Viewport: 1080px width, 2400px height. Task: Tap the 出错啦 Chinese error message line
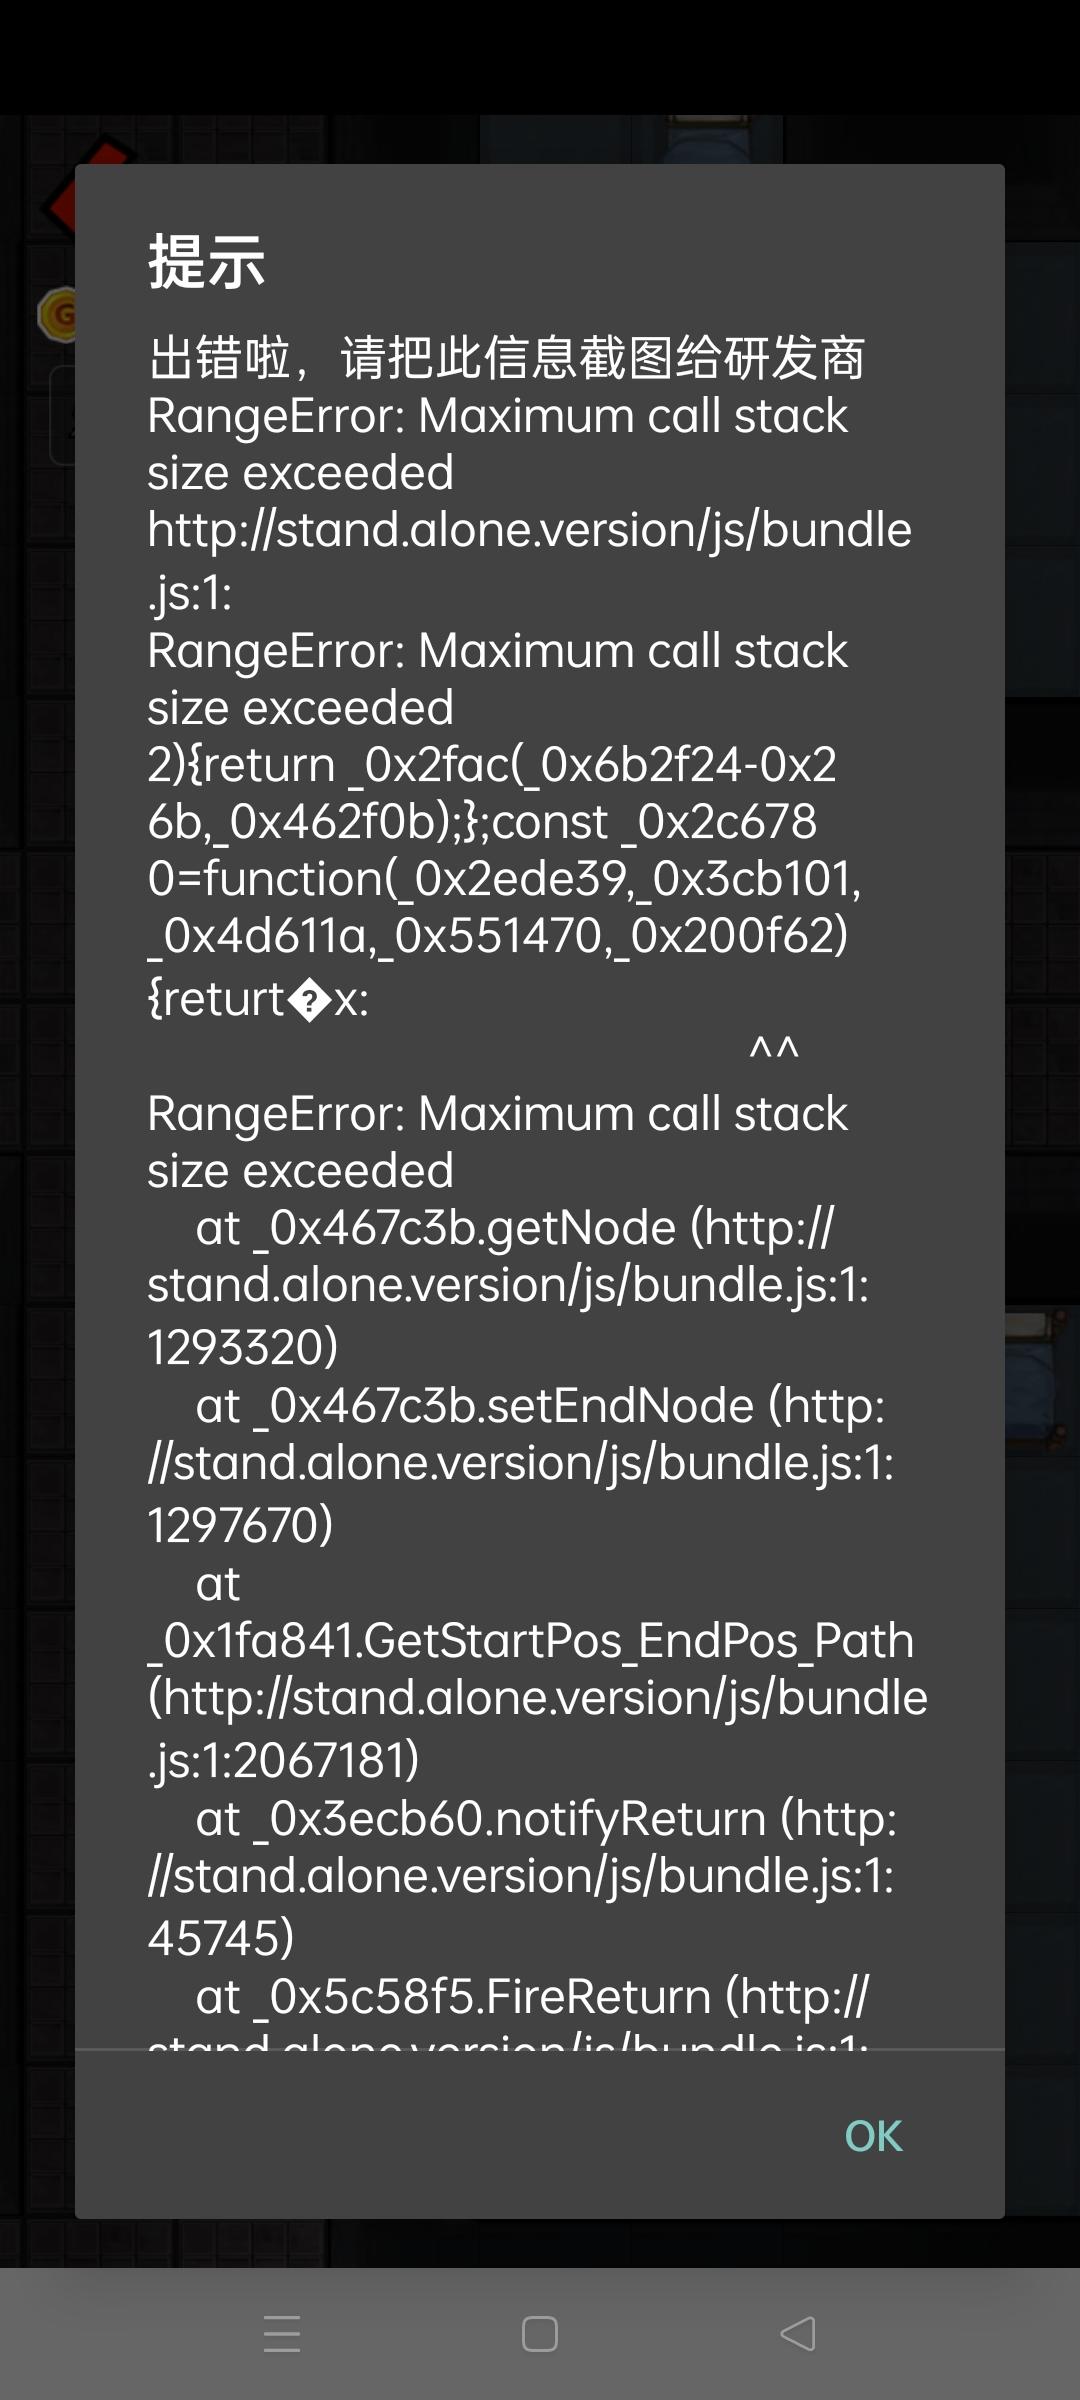[506, 358]
